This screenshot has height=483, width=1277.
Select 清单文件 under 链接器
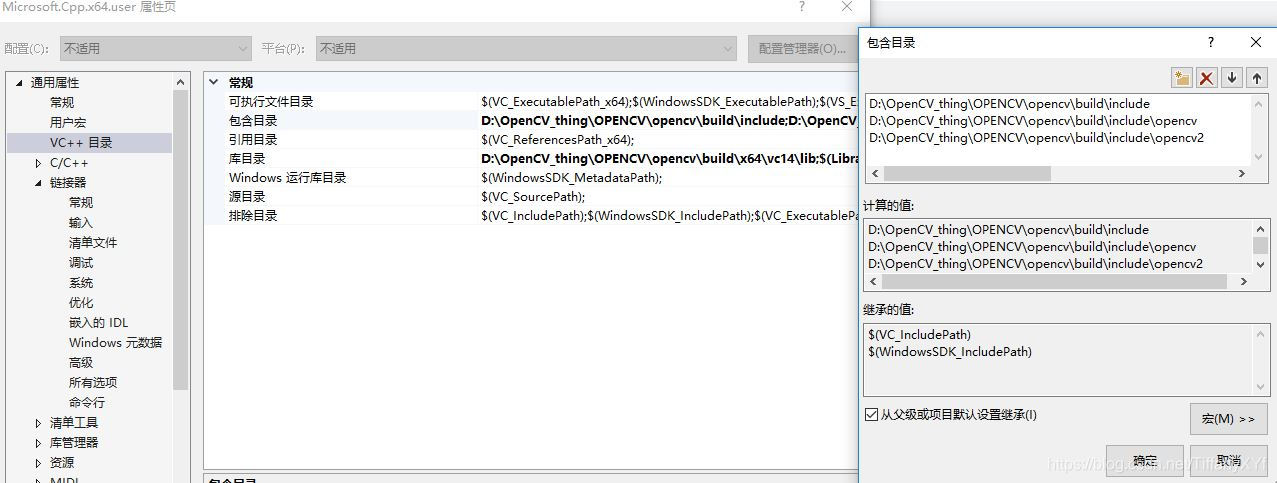click(x=93, y=243)
